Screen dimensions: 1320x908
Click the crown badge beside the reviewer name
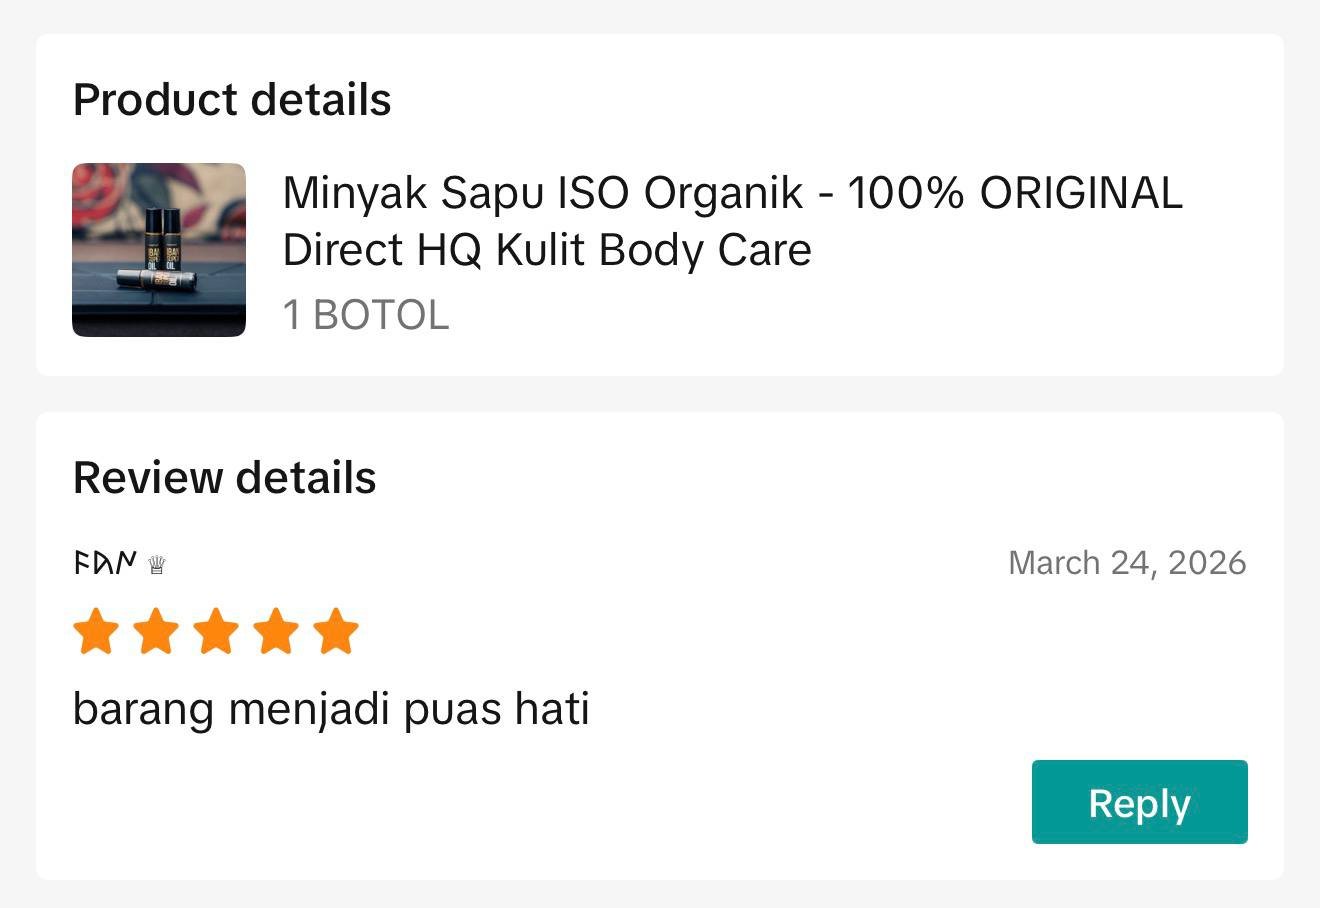pos(156,565)
